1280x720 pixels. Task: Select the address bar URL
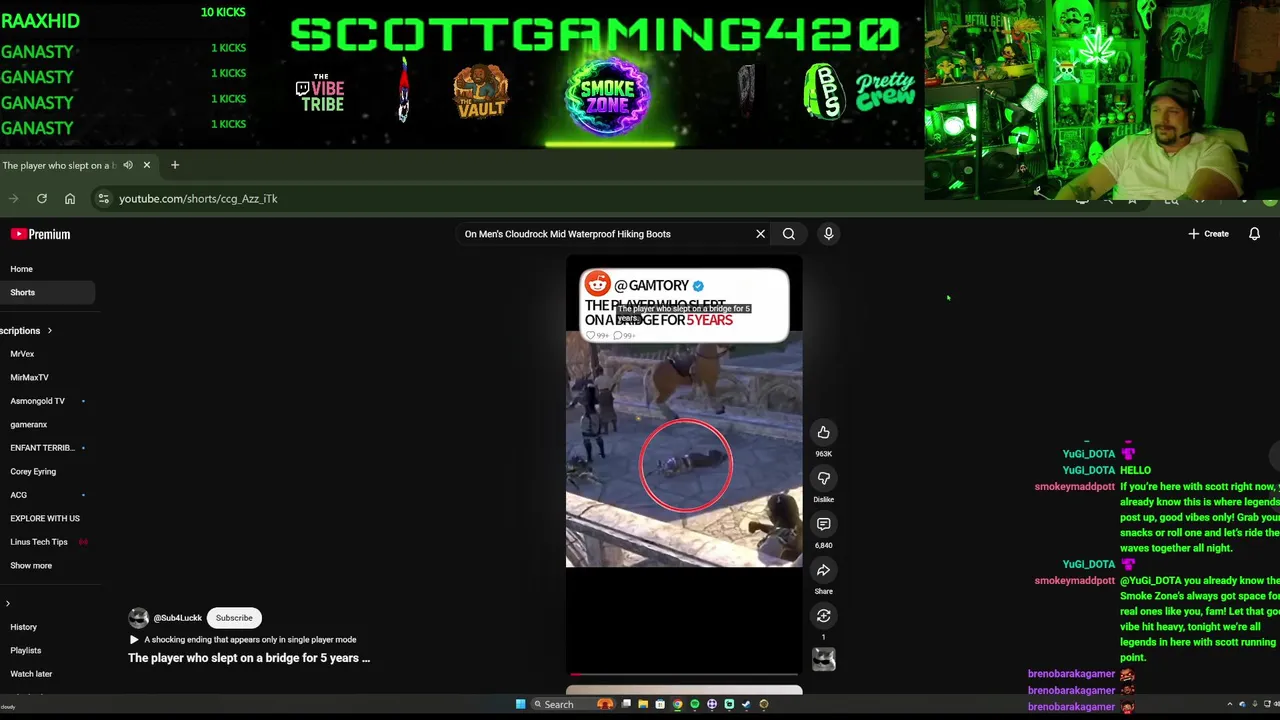pyautogui.click(x=198, y=199)
